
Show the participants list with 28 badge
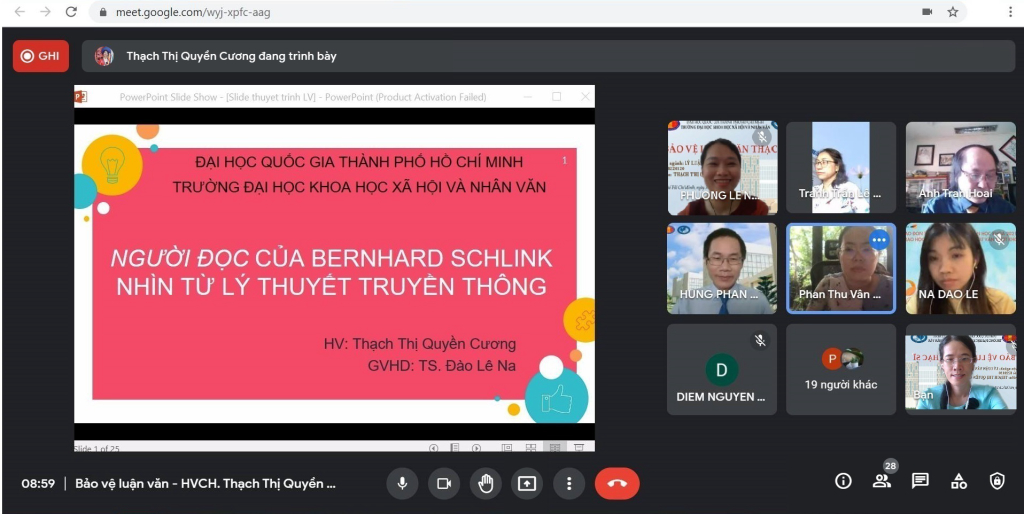(882, 481)
